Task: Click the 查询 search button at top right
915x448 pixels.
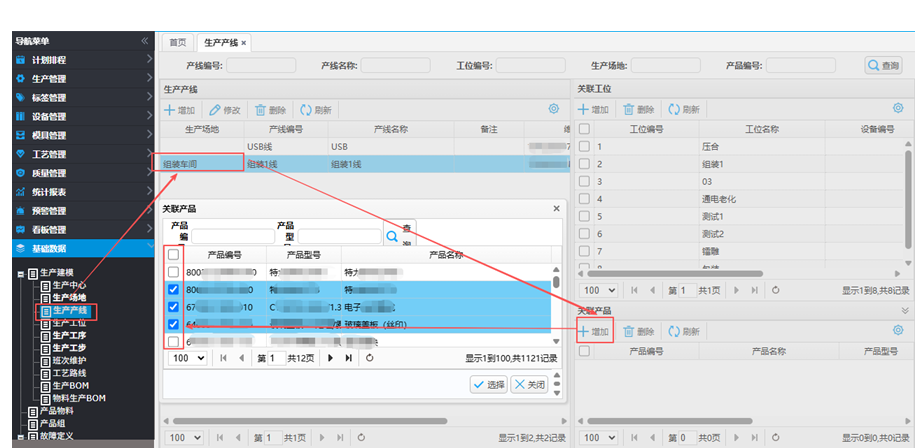Action: 883,65
